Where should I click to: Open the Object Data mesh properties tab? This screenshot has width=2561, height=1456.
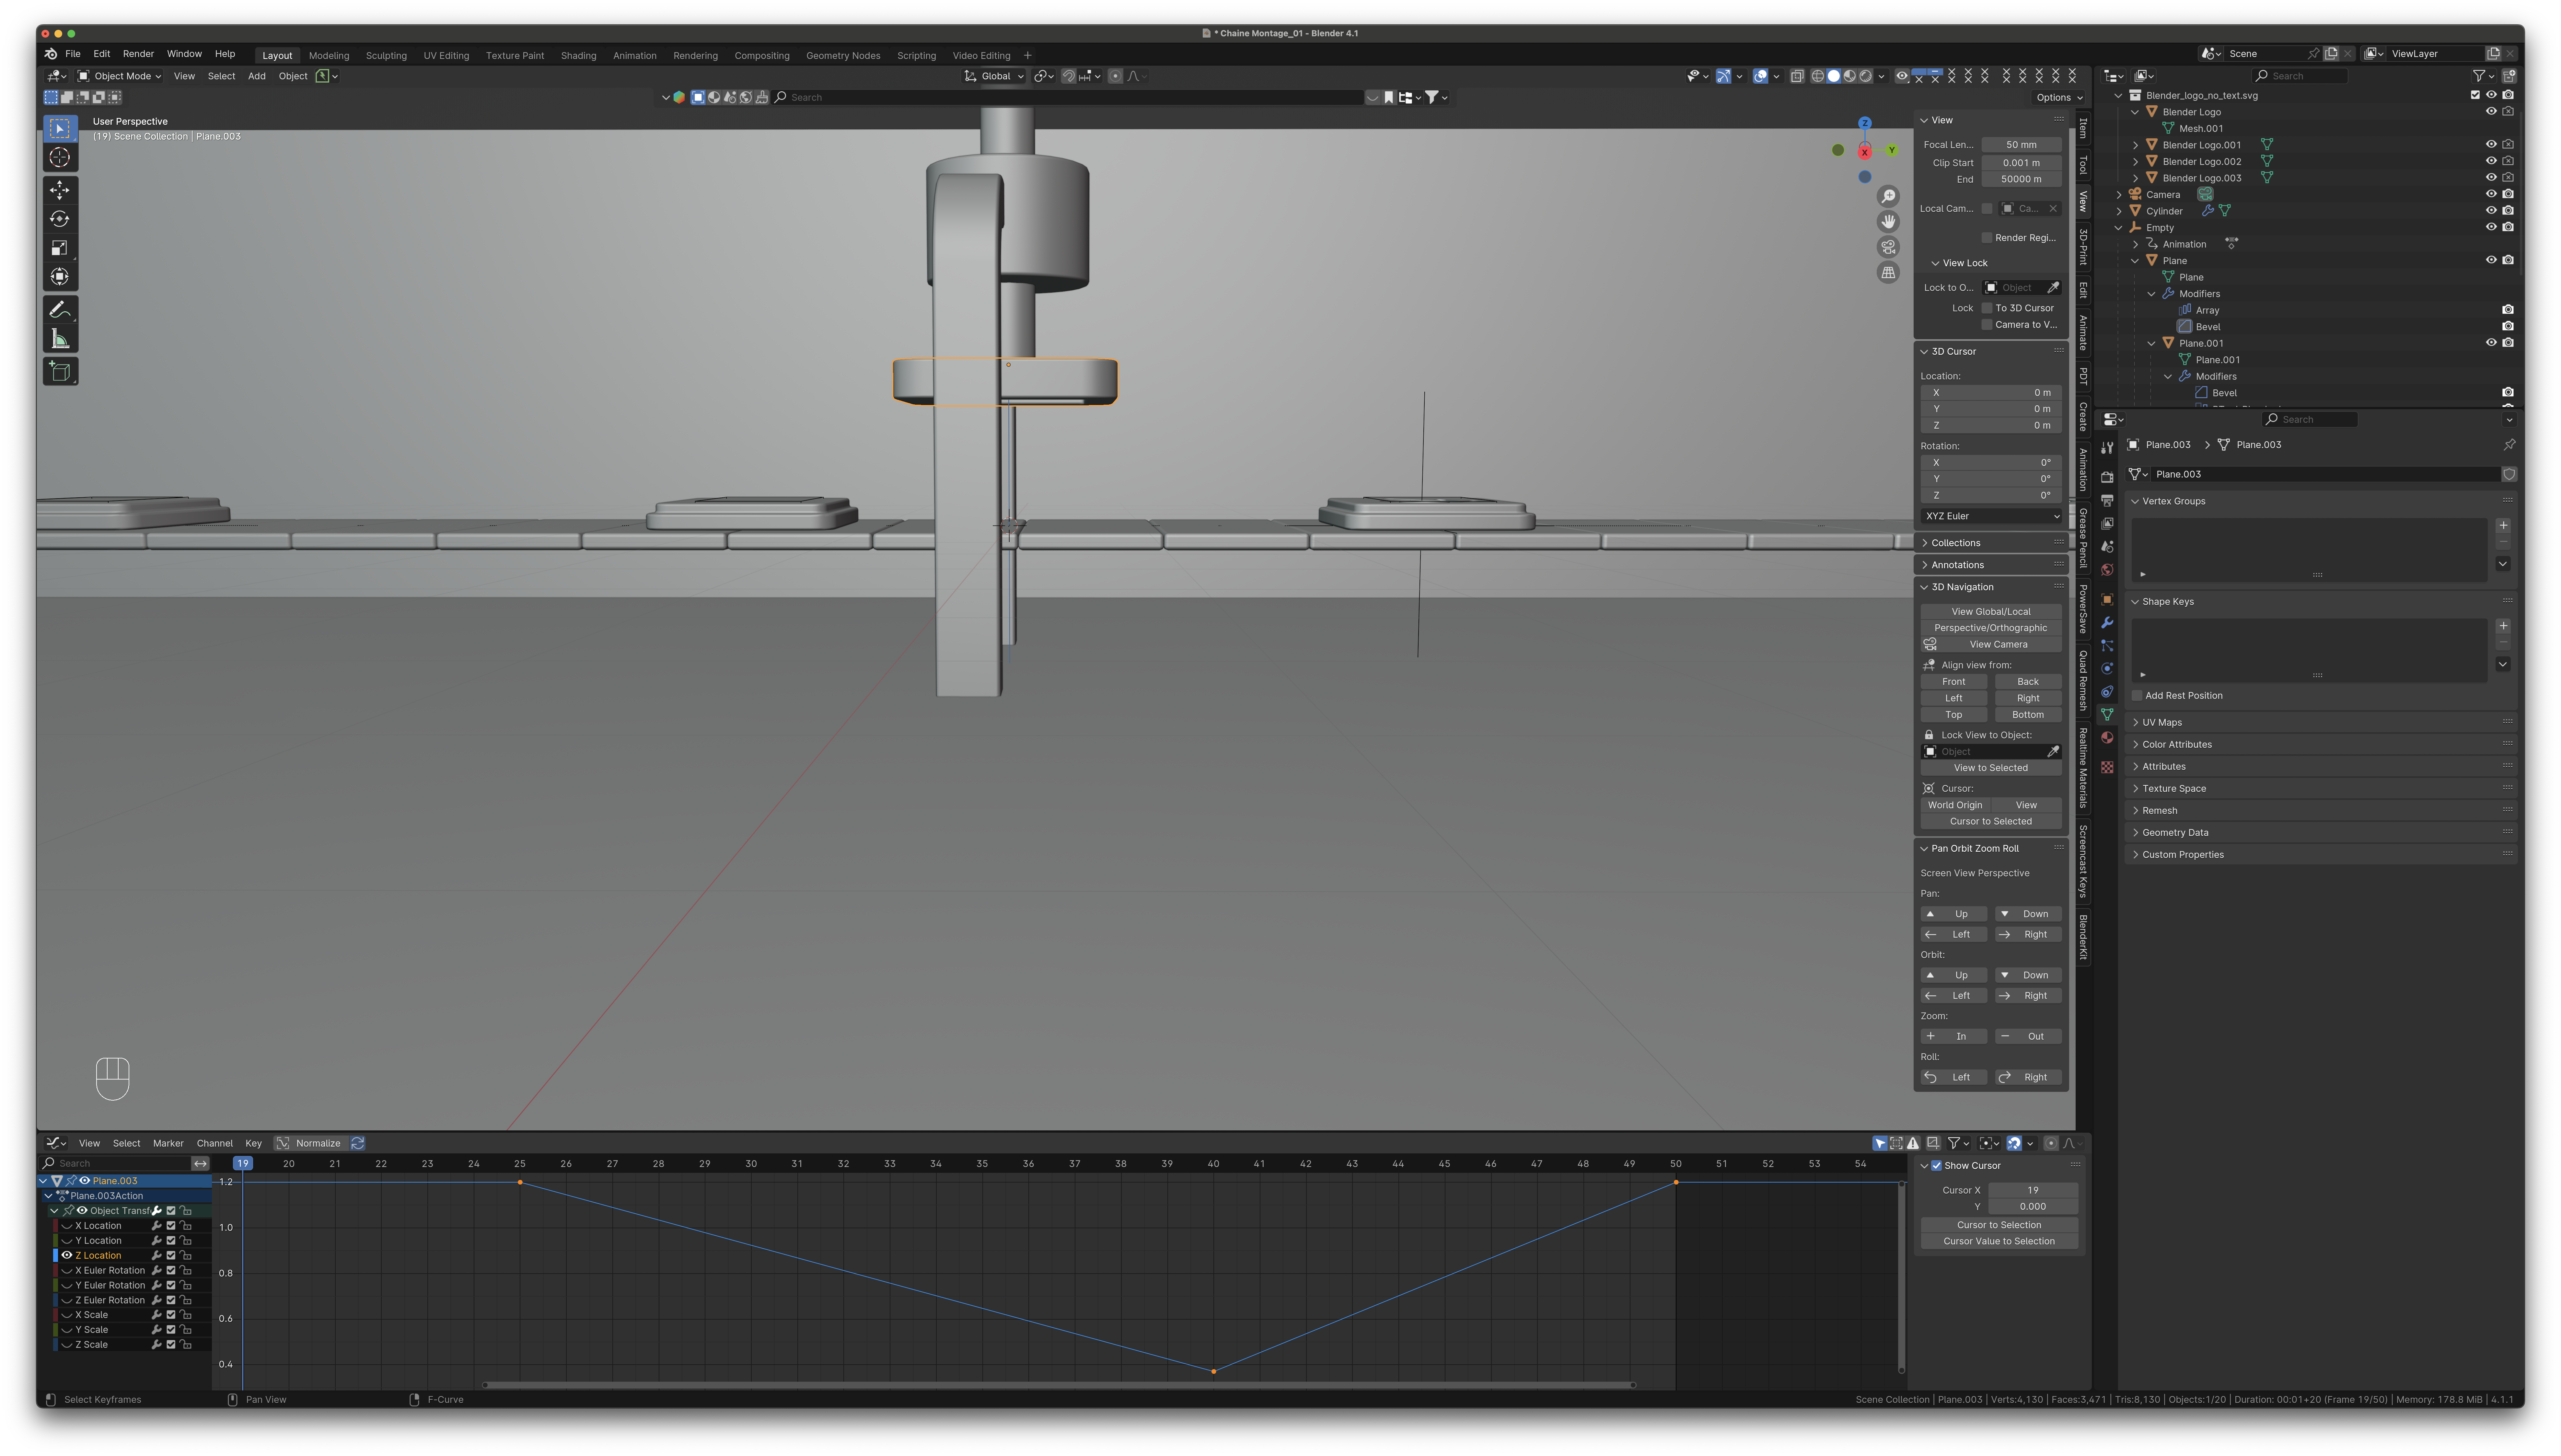click(x=2107, y=715)
